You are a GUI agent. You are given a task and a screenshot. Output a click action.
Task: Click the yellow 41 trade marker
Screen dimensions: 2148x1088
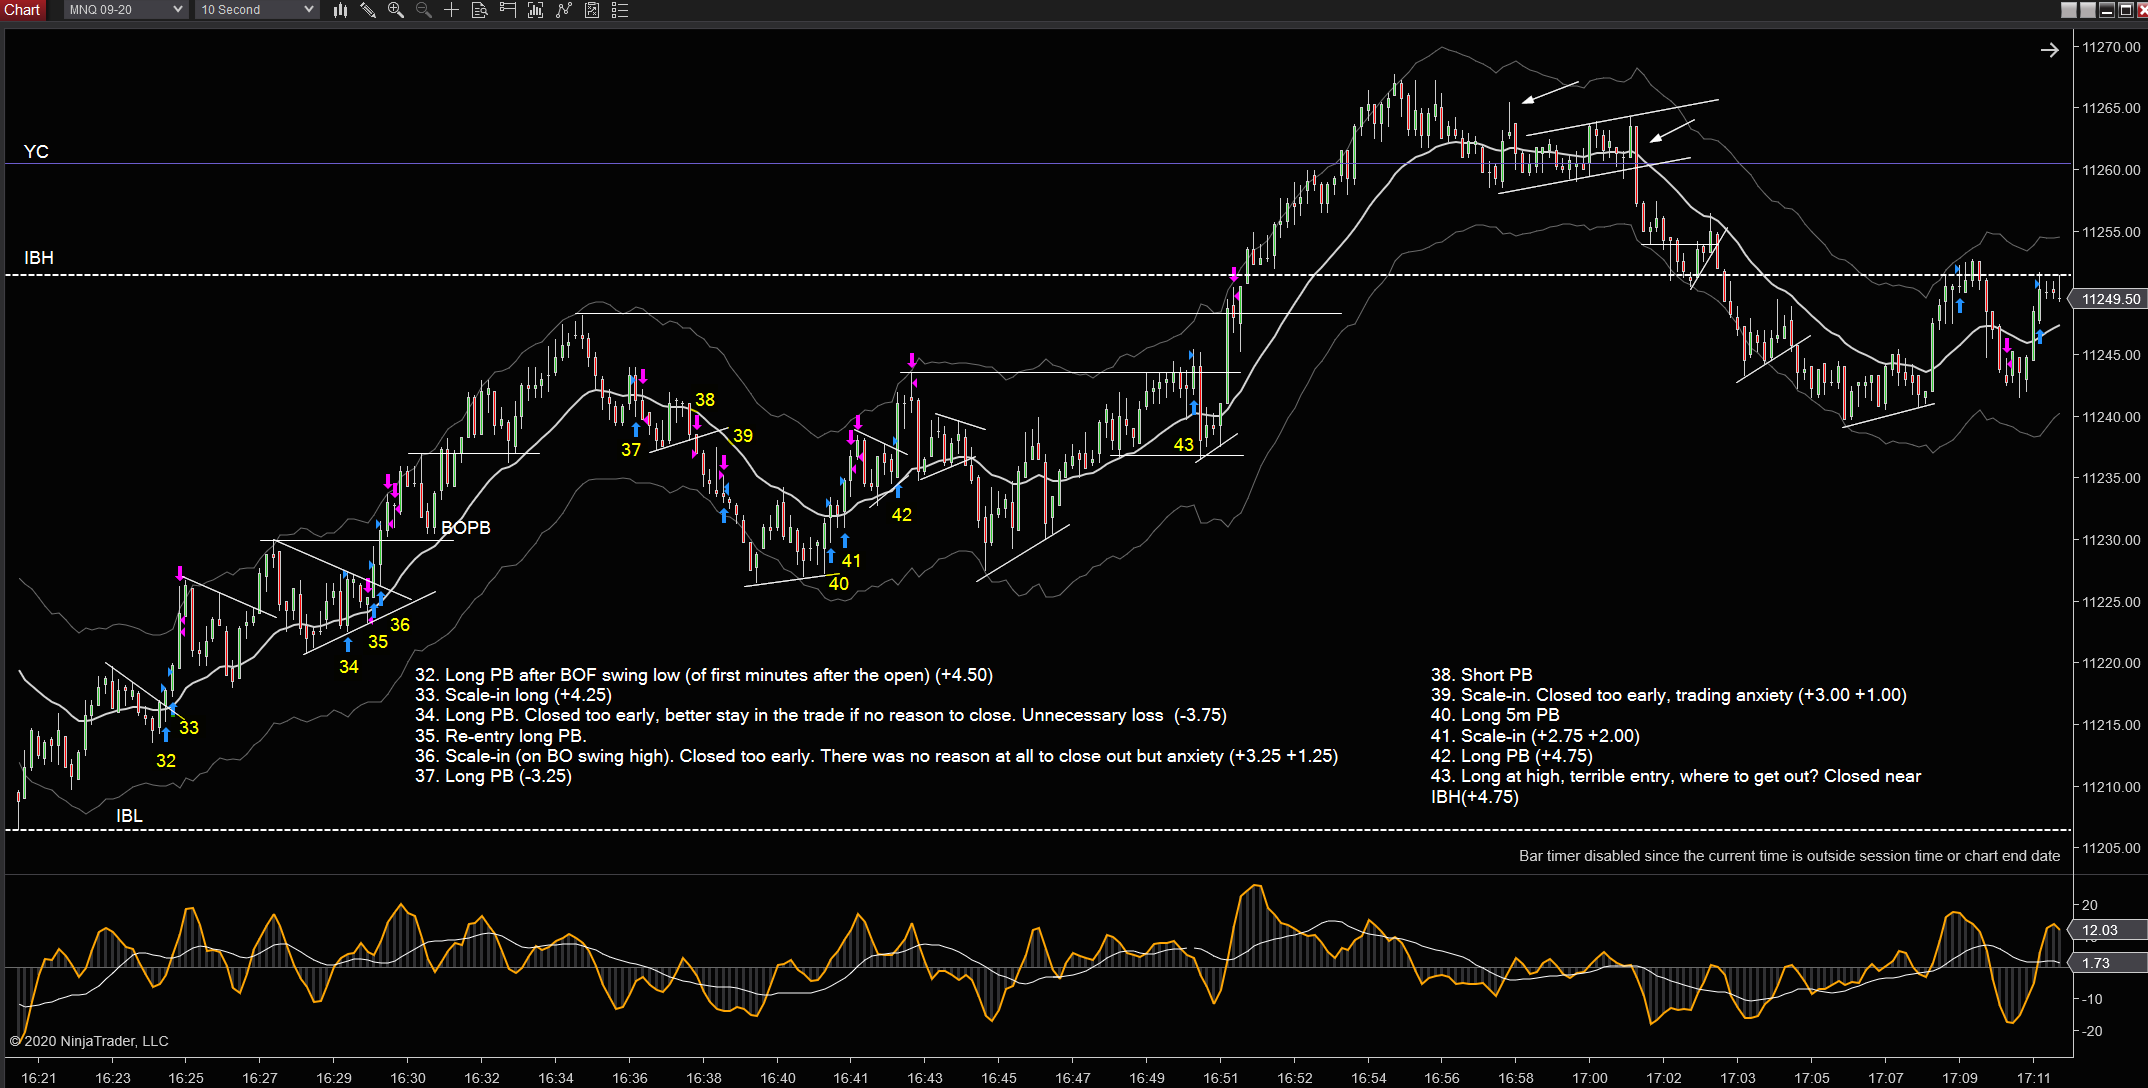coord(851,561)
